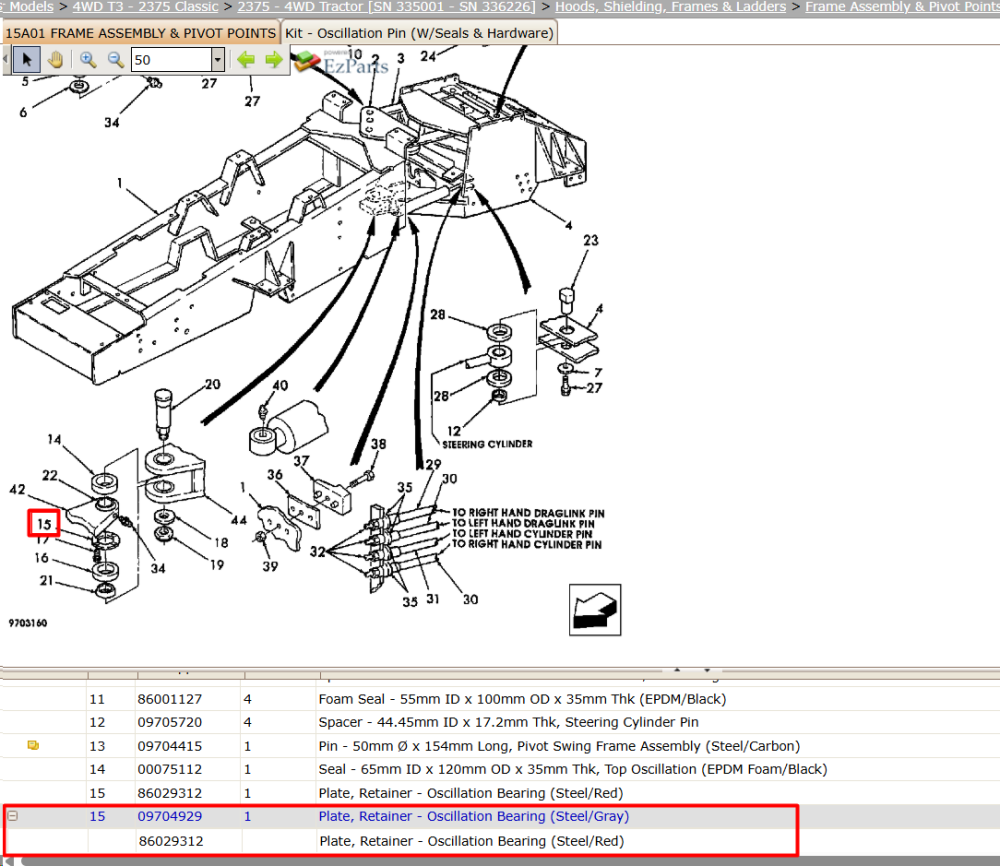Select part number 86001127
1000x866 pixels.
click(x=170, y=699)
